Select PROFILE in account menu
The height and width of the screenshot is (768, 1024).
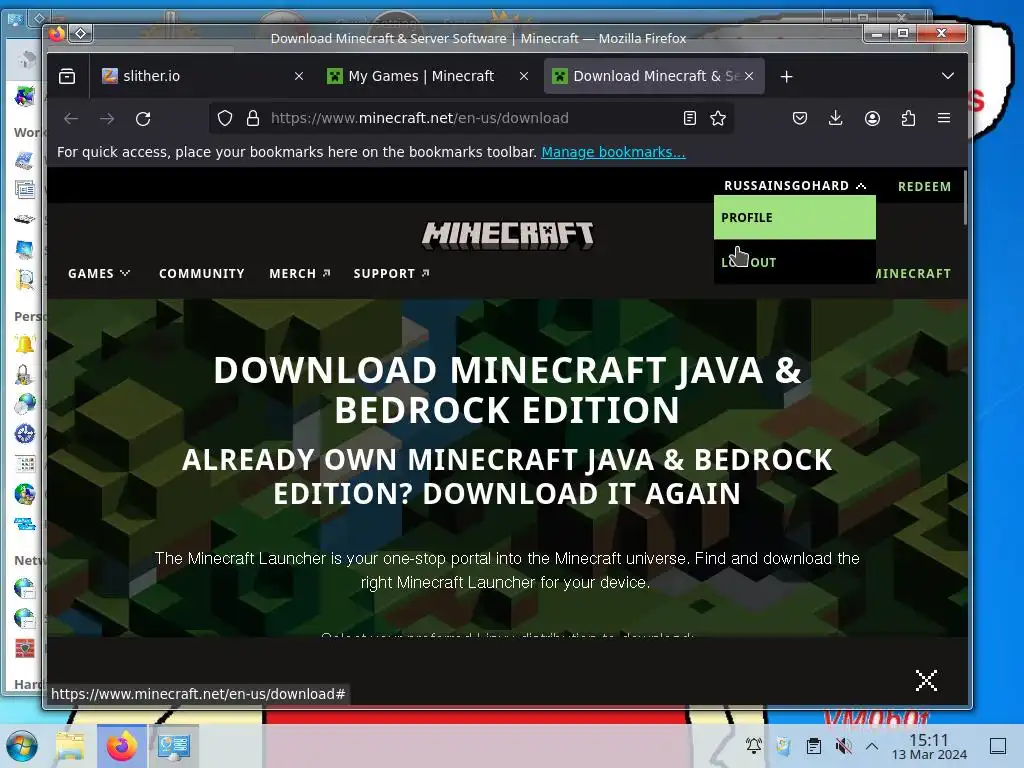[x=795, y=217]
